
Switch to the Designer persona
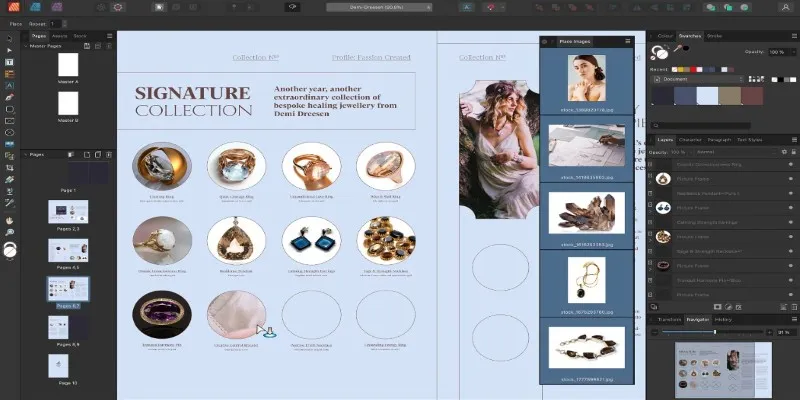pos(35,7)
